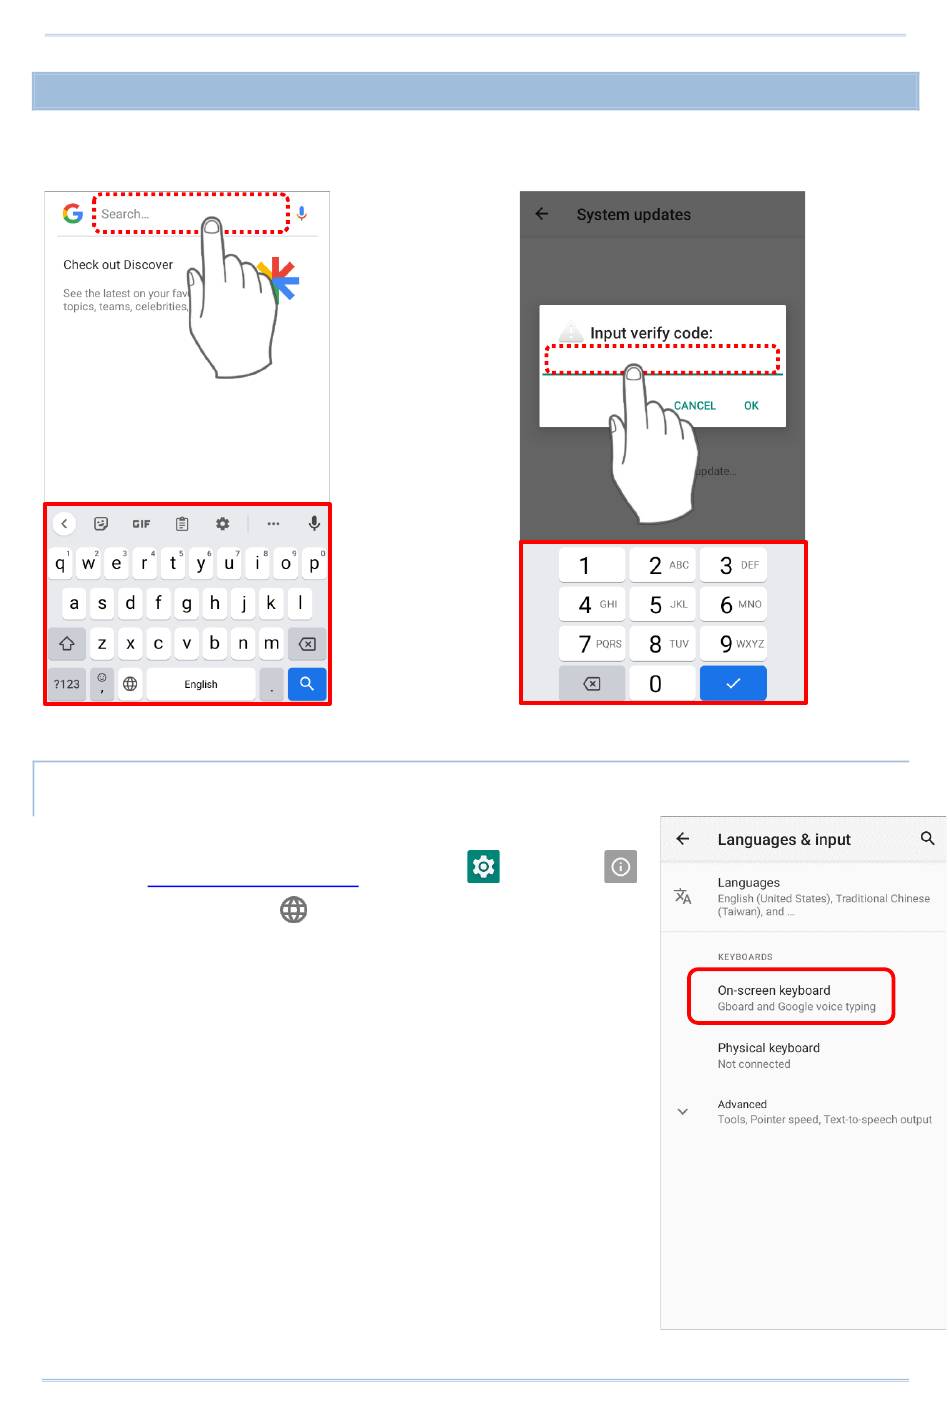Expand the Advanced section chevron

click(x=683, y=1111)
